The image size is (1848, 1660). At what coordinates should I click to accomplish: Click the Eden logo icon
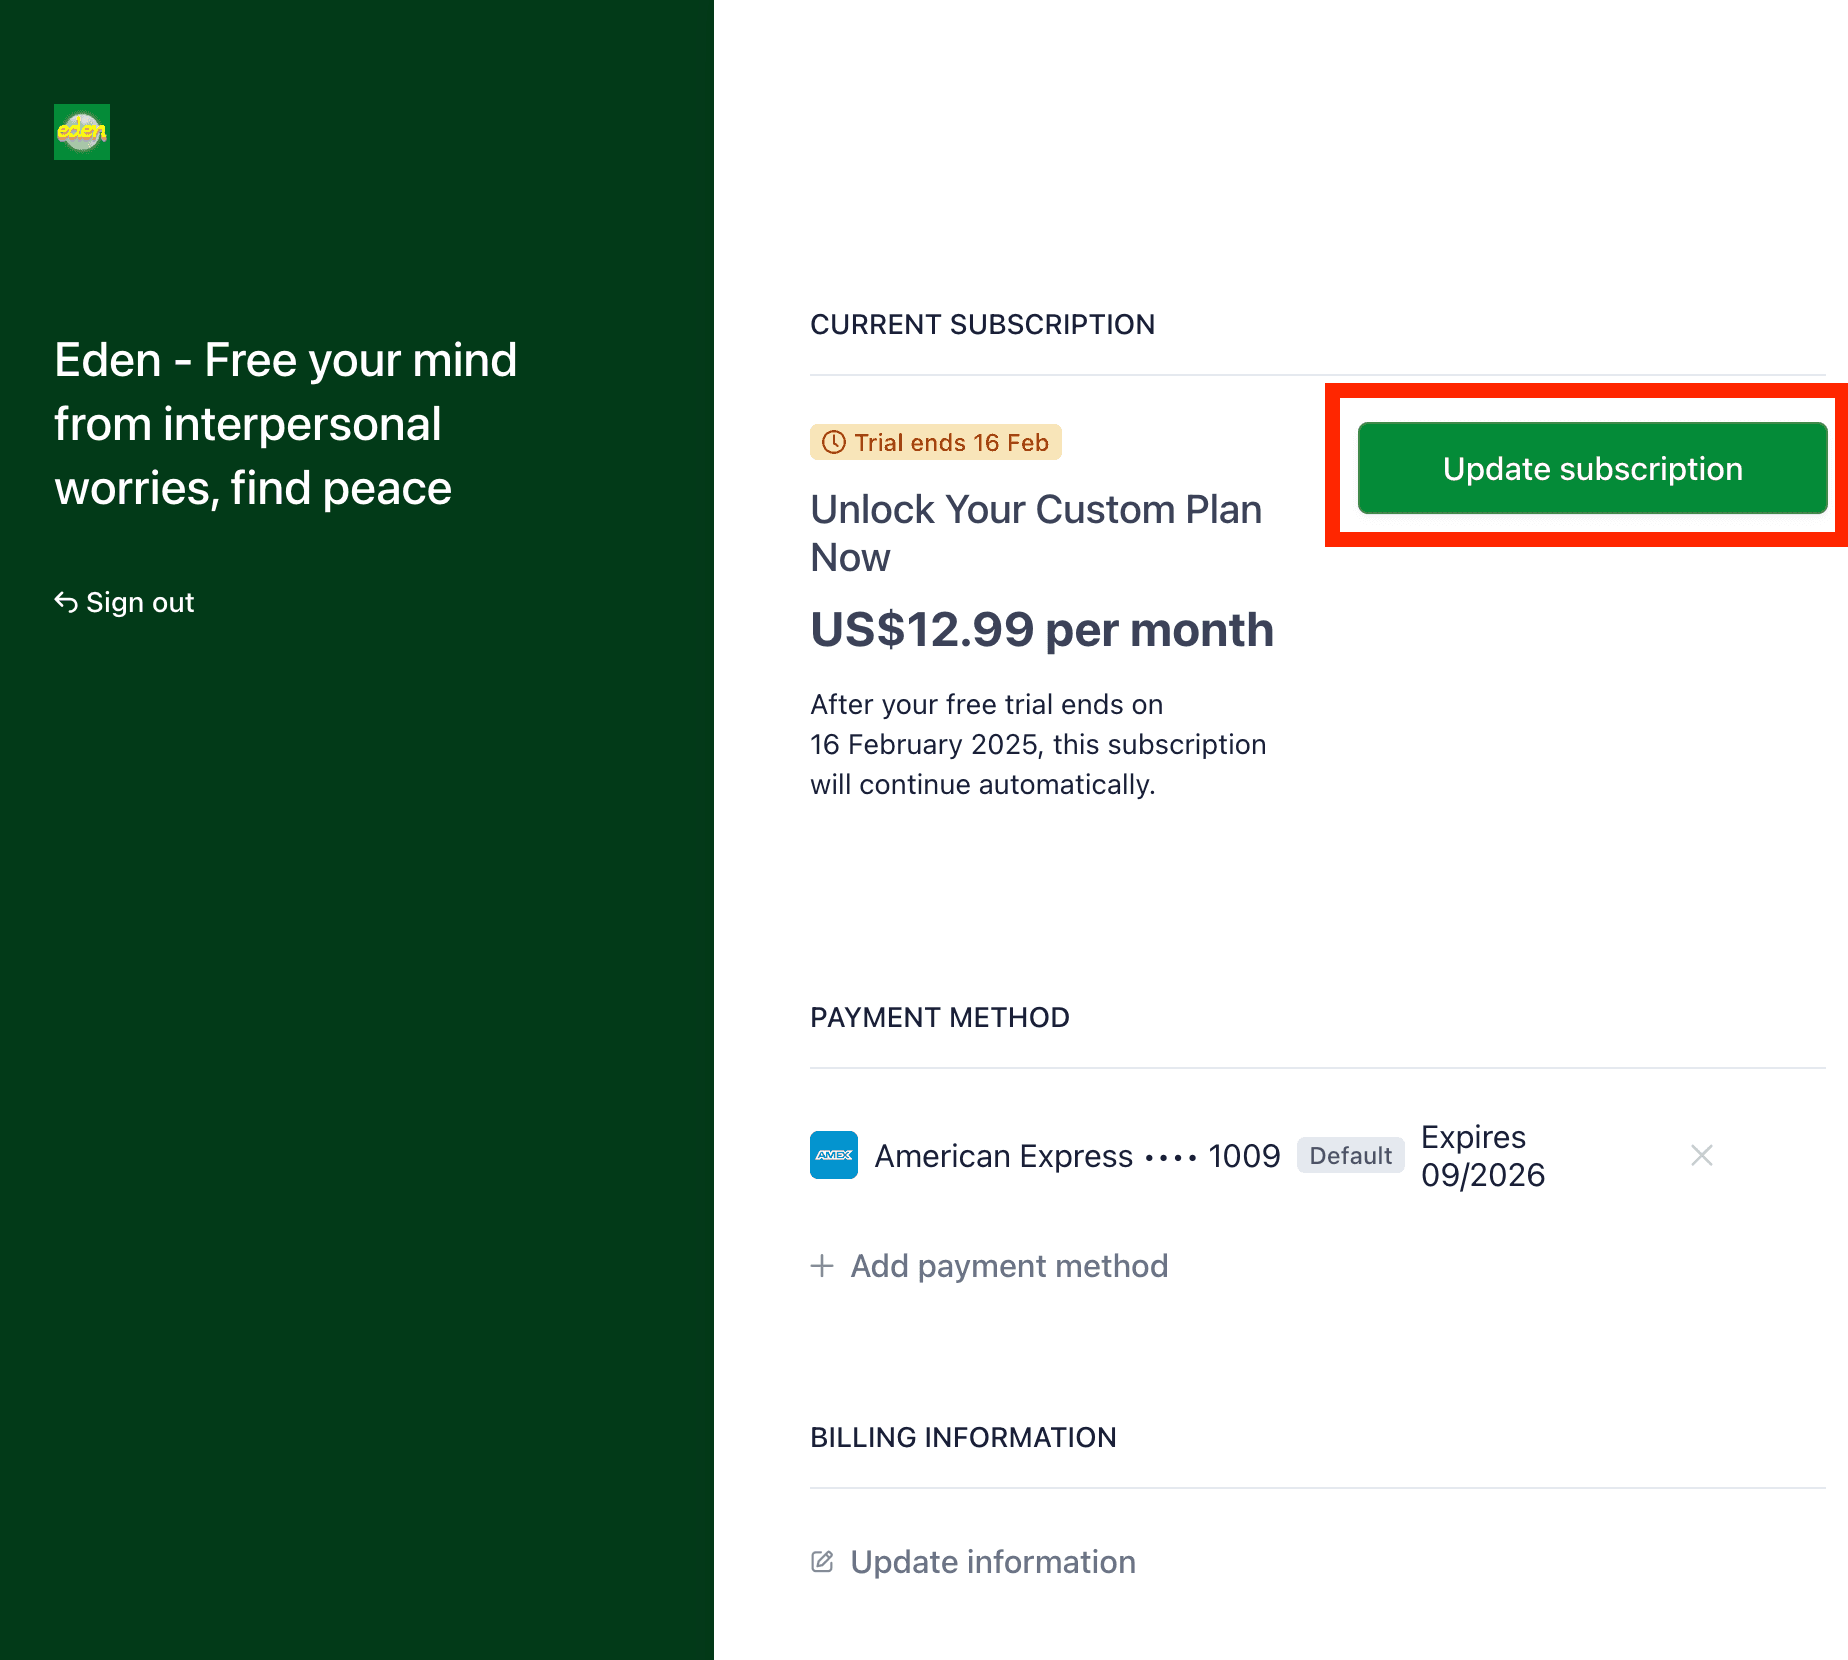tap(81, 132)
